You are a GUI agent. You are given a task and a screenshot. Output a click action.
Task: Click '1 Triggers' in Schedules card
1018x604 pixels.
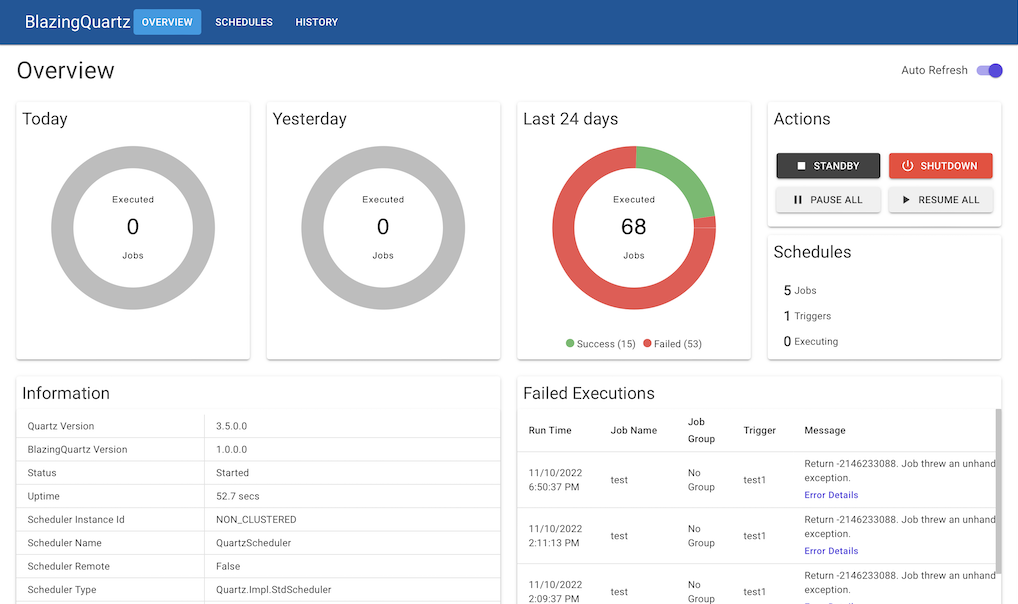click(807, 316)
